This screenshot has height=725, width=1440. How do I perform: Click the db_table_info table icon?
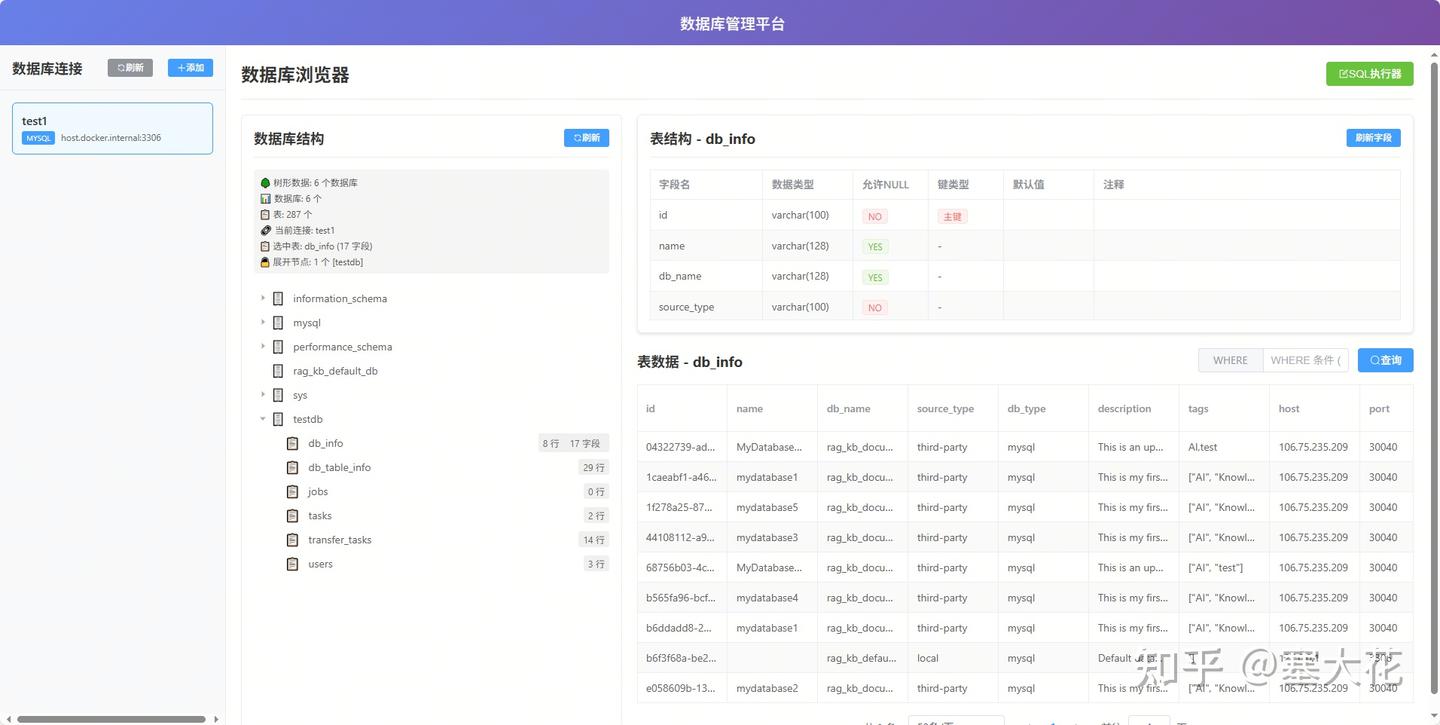coord(292,467)
